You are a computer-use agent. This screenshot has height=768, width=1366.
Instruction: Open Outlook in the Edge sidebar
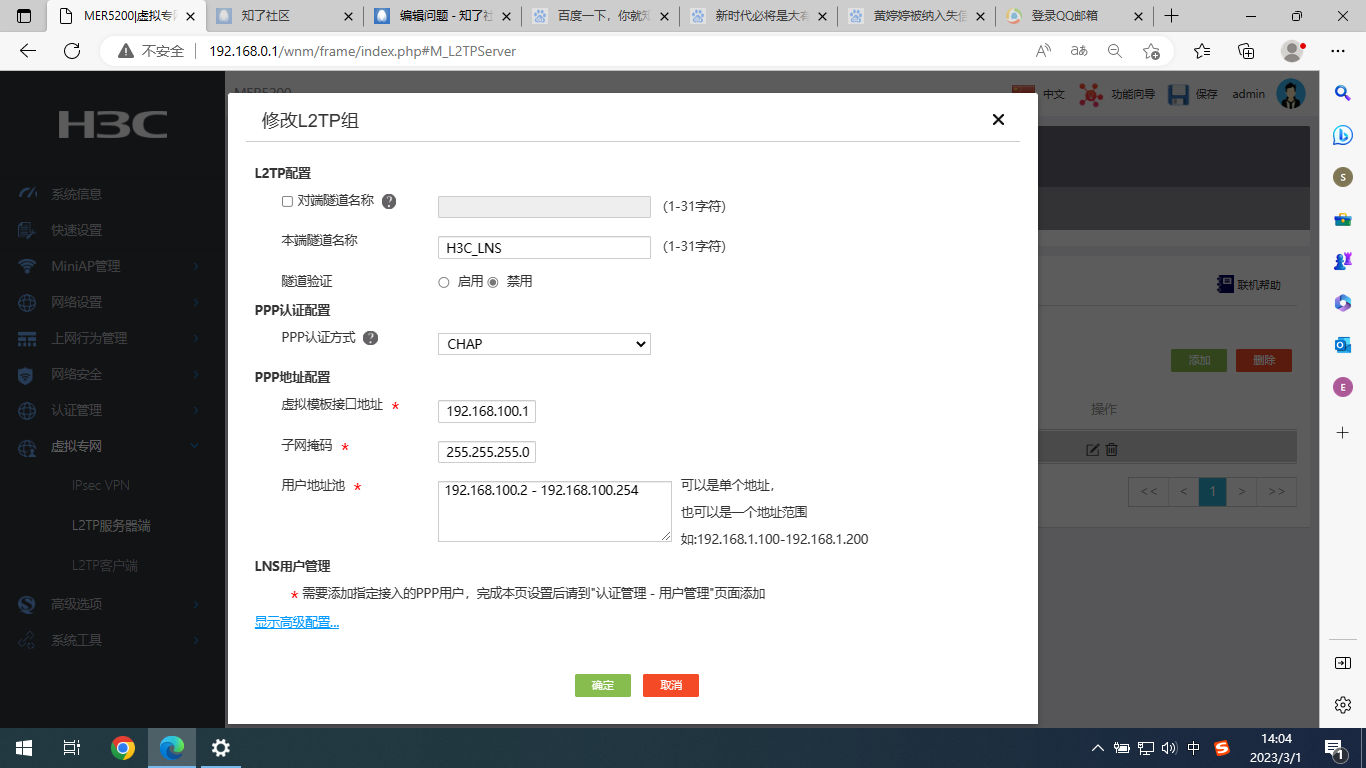pos(1343,345)
